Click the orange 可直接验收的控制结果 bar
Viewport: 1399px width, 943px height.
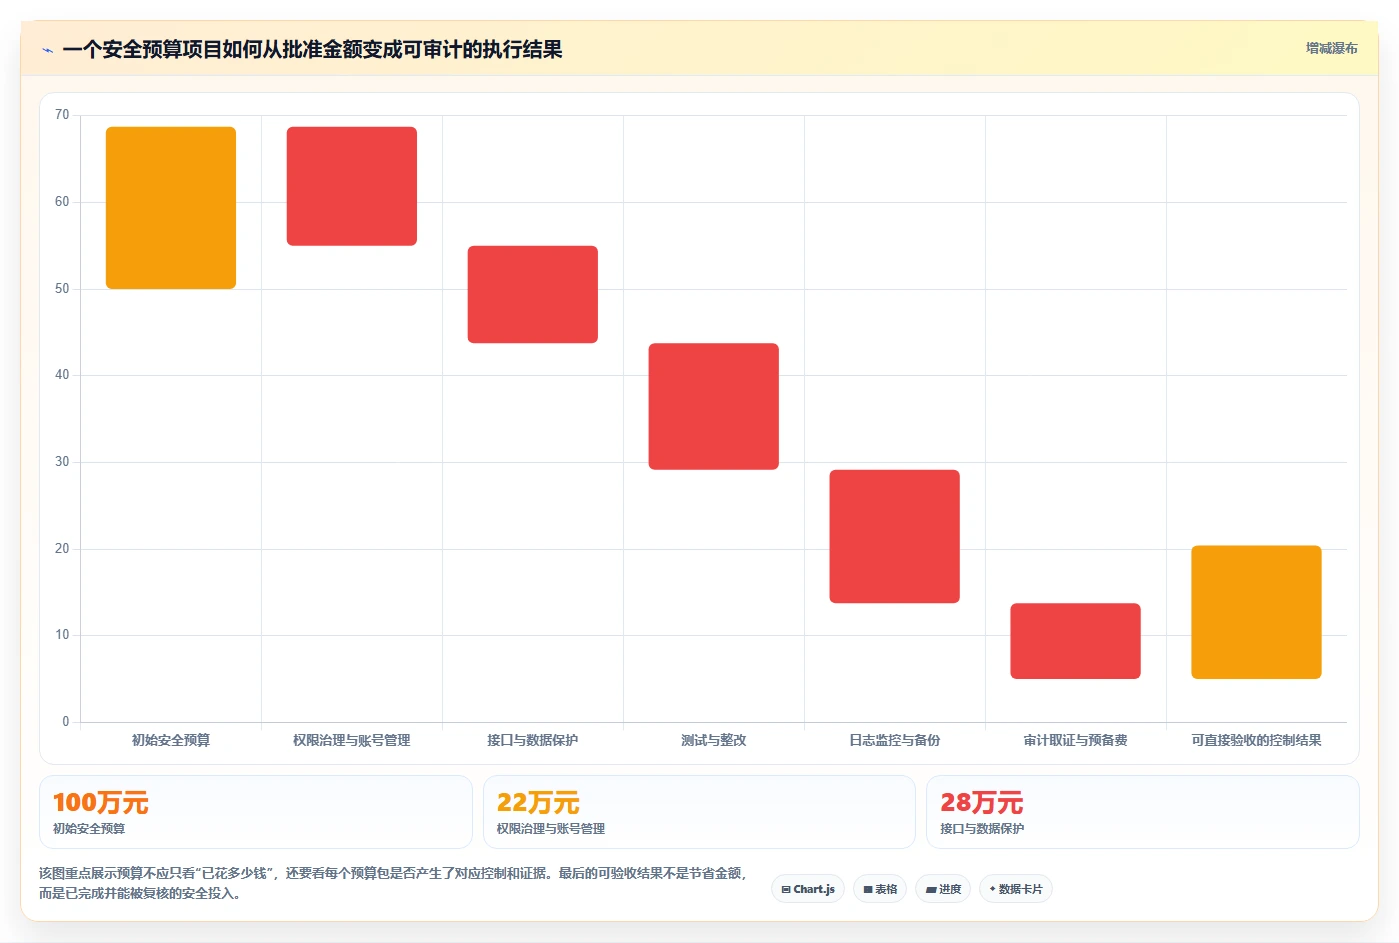coord(1257,612)
